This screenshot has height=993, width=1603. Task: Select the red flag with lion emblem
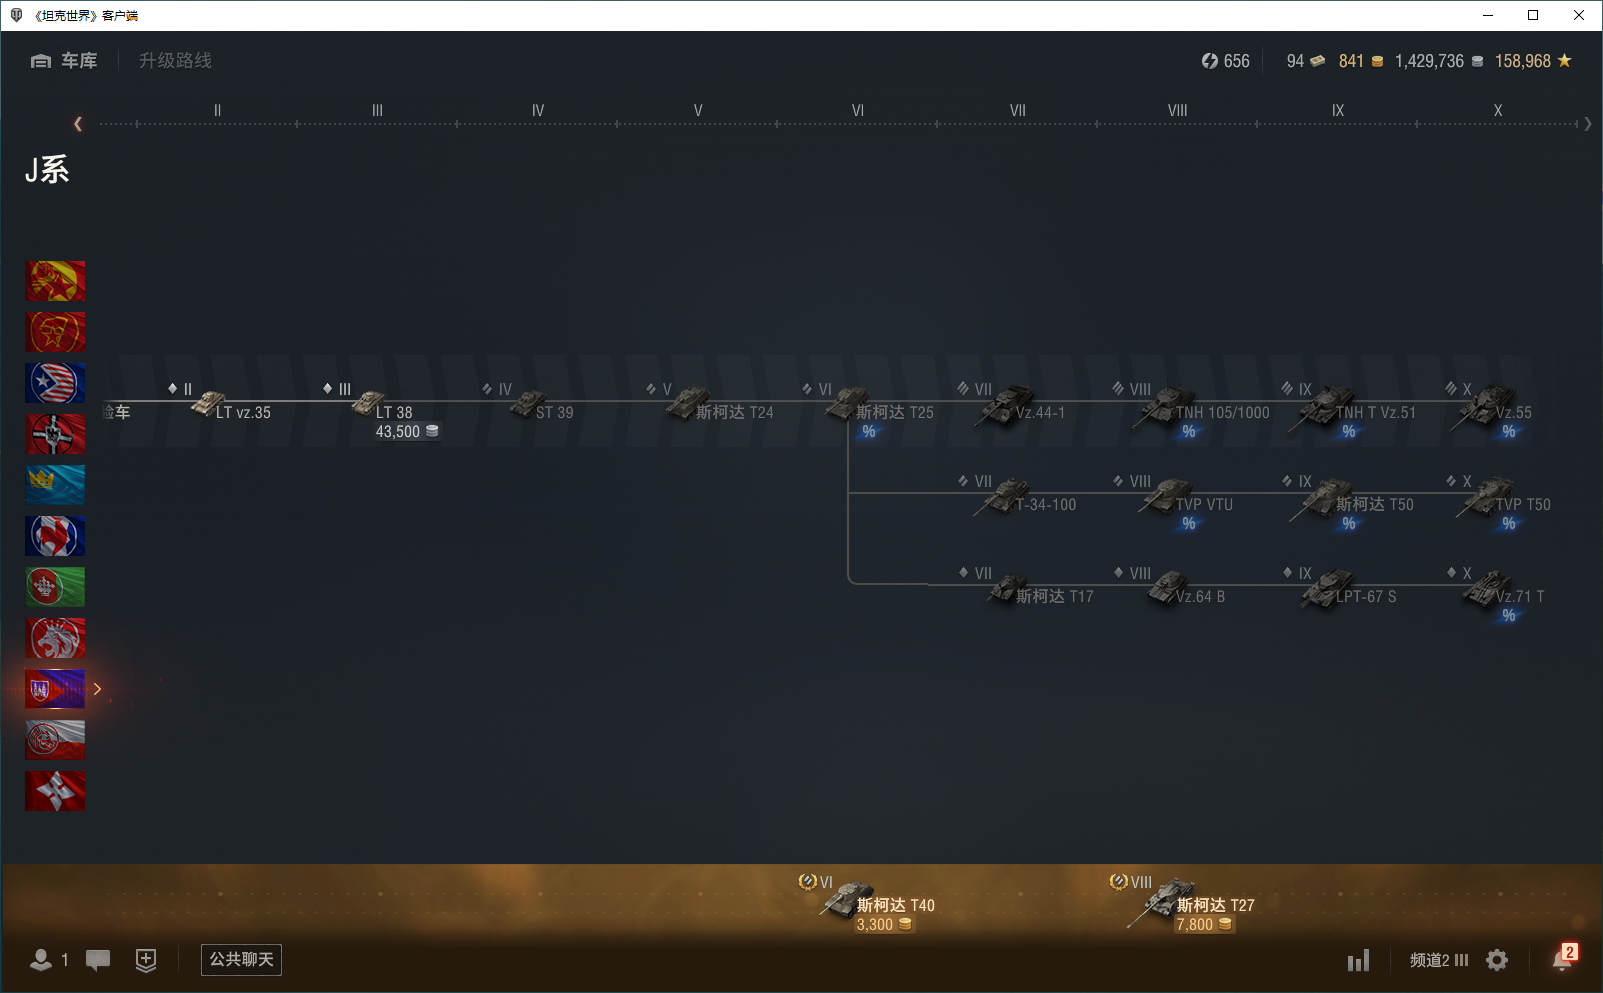pyautogui.click(x=55, y=638)
